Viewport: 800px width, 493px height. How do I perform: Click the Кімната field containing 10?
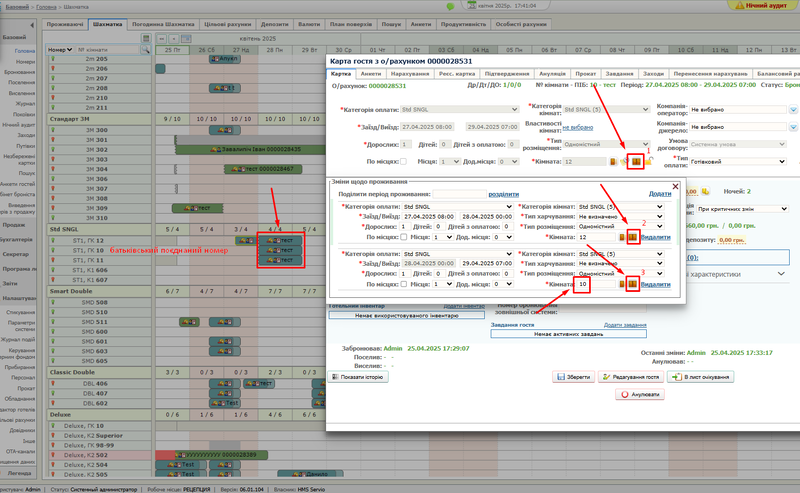[x=583, y=285]
